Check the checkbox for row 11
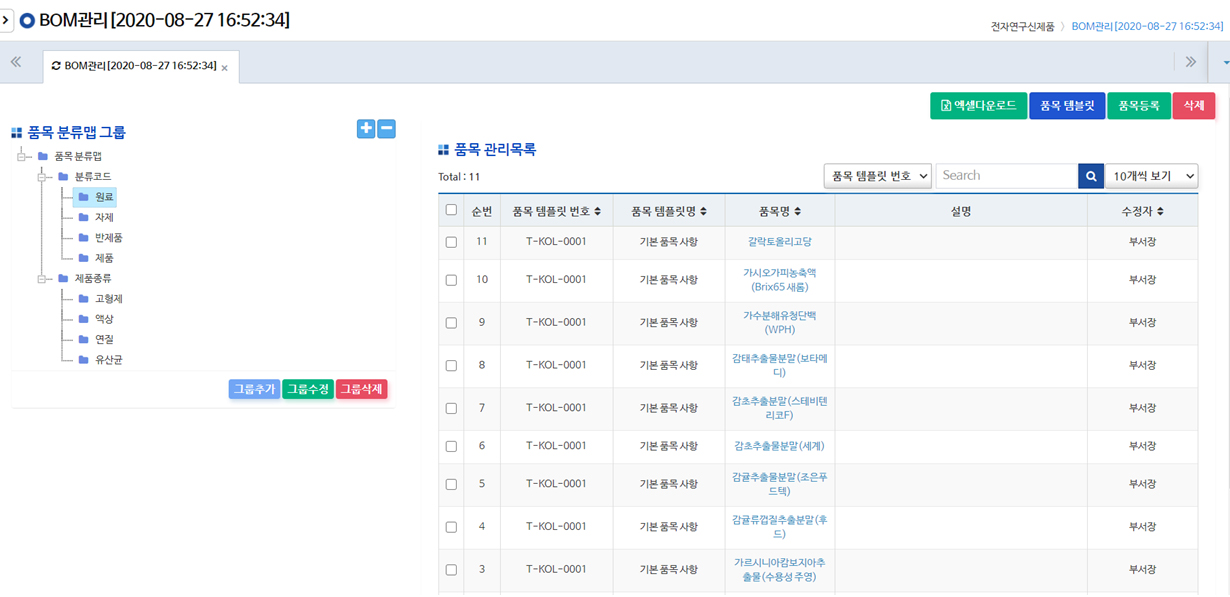1230x597 pixels. (x=451, y=242)
